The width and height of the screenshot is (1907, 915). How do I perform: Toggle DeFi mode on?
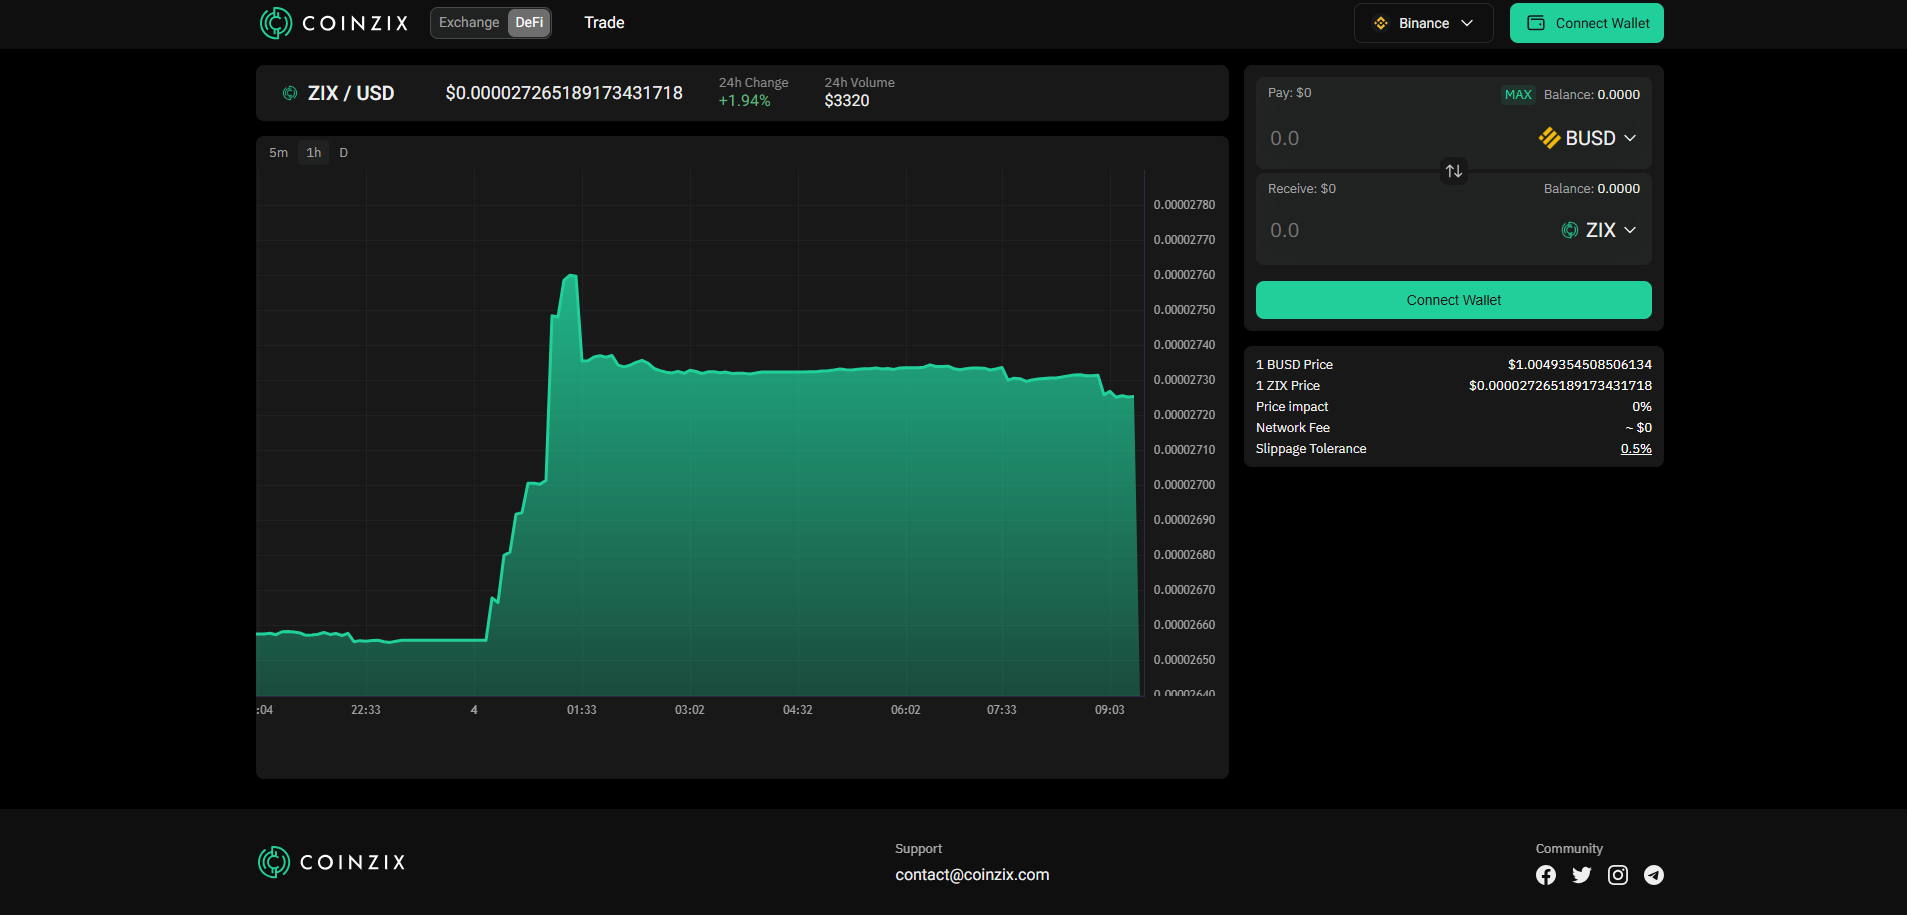click(529, 22)
